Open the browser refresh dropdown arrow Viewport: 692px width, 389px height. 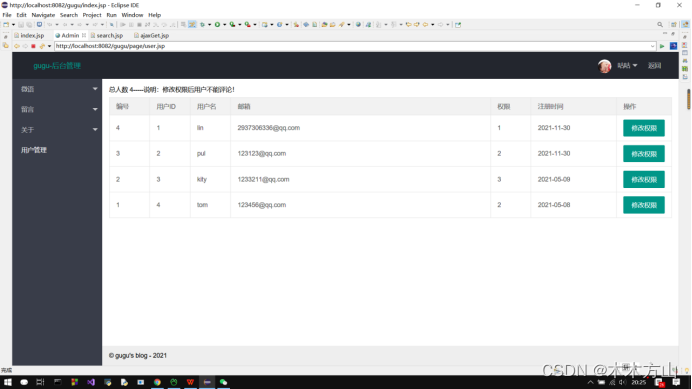click(x=49, y=46)
